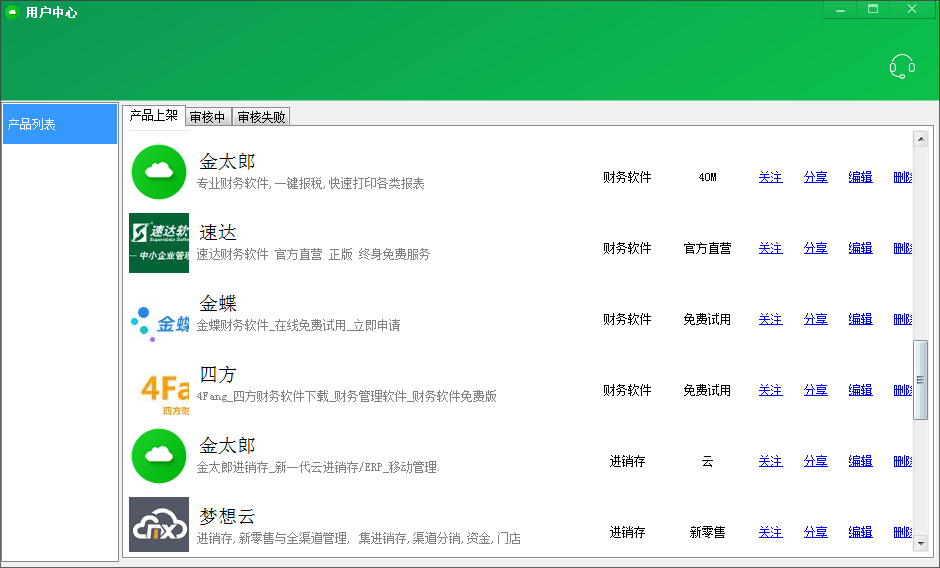Maximize the 用户中心 window
This screenshot has width=940, height=568.
tap(873, 10)
